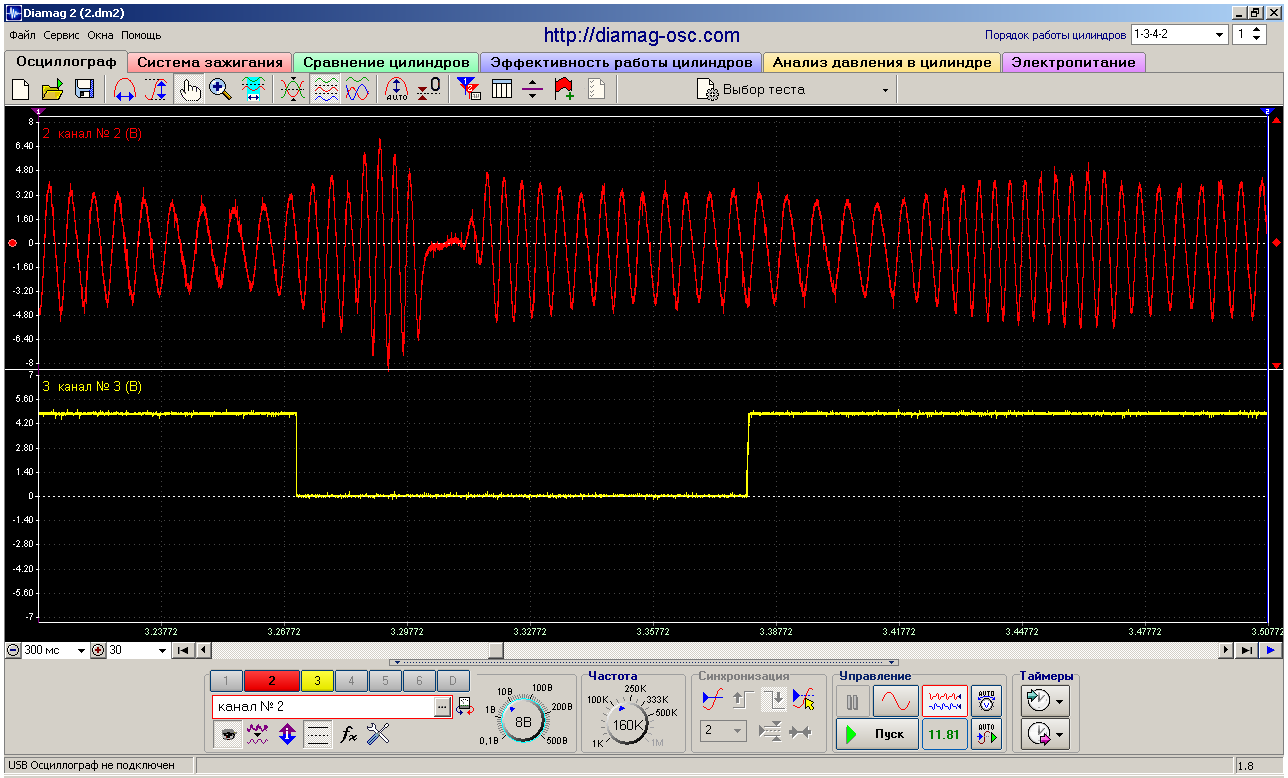Click the horizontal timeline scrollbar thumb
Image resolution: width=1288 pixels, height=778 pixels.
[x=496, y=650]
